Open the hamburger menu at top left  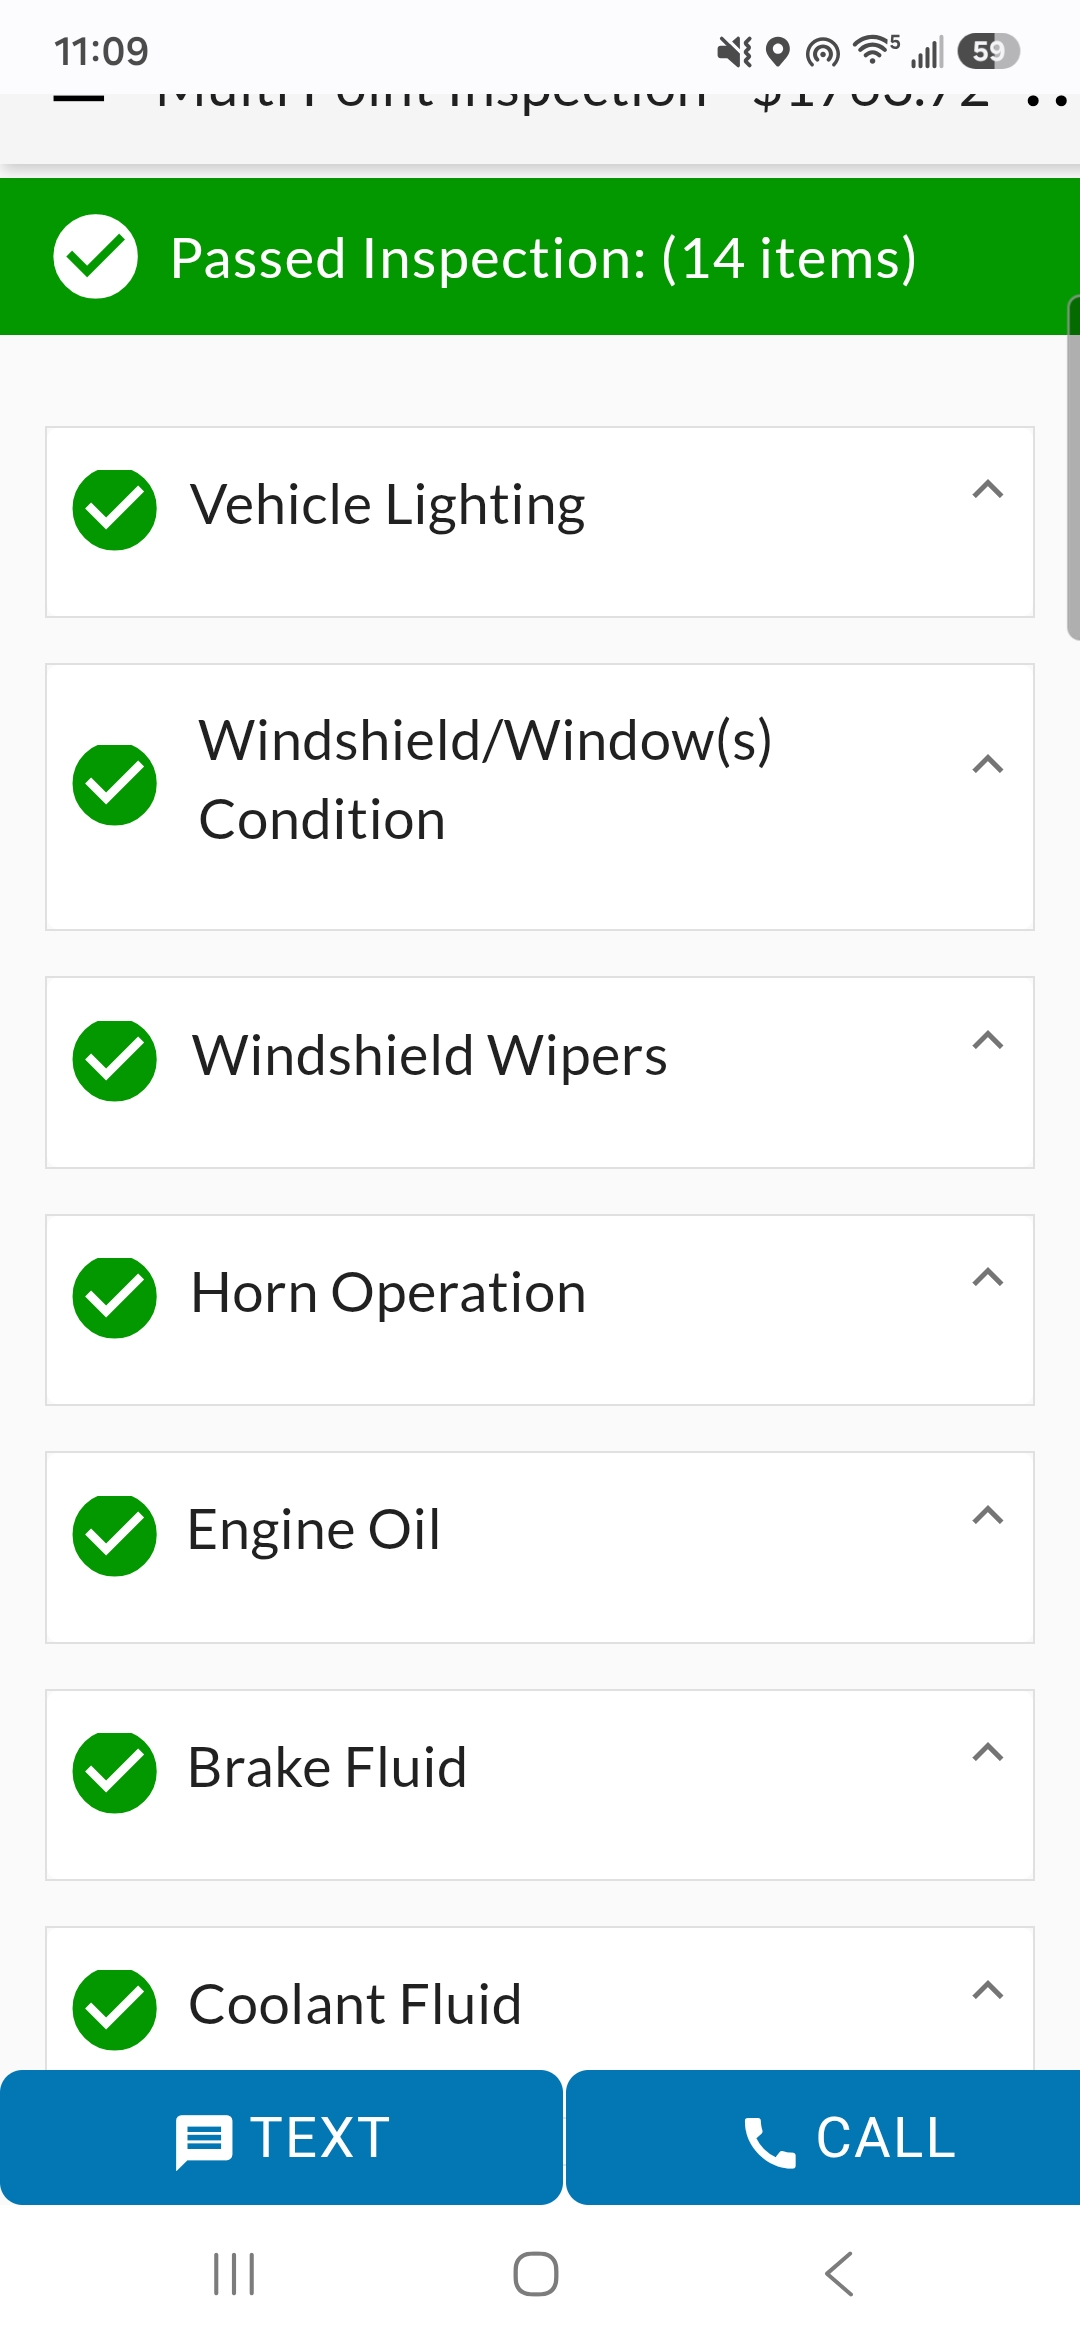pyautogui.click(x=78, y=98)
